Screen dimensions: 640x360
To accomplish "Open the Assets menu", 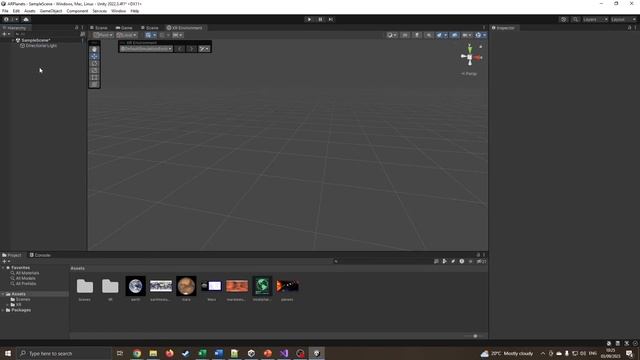I will pos(30,11).
